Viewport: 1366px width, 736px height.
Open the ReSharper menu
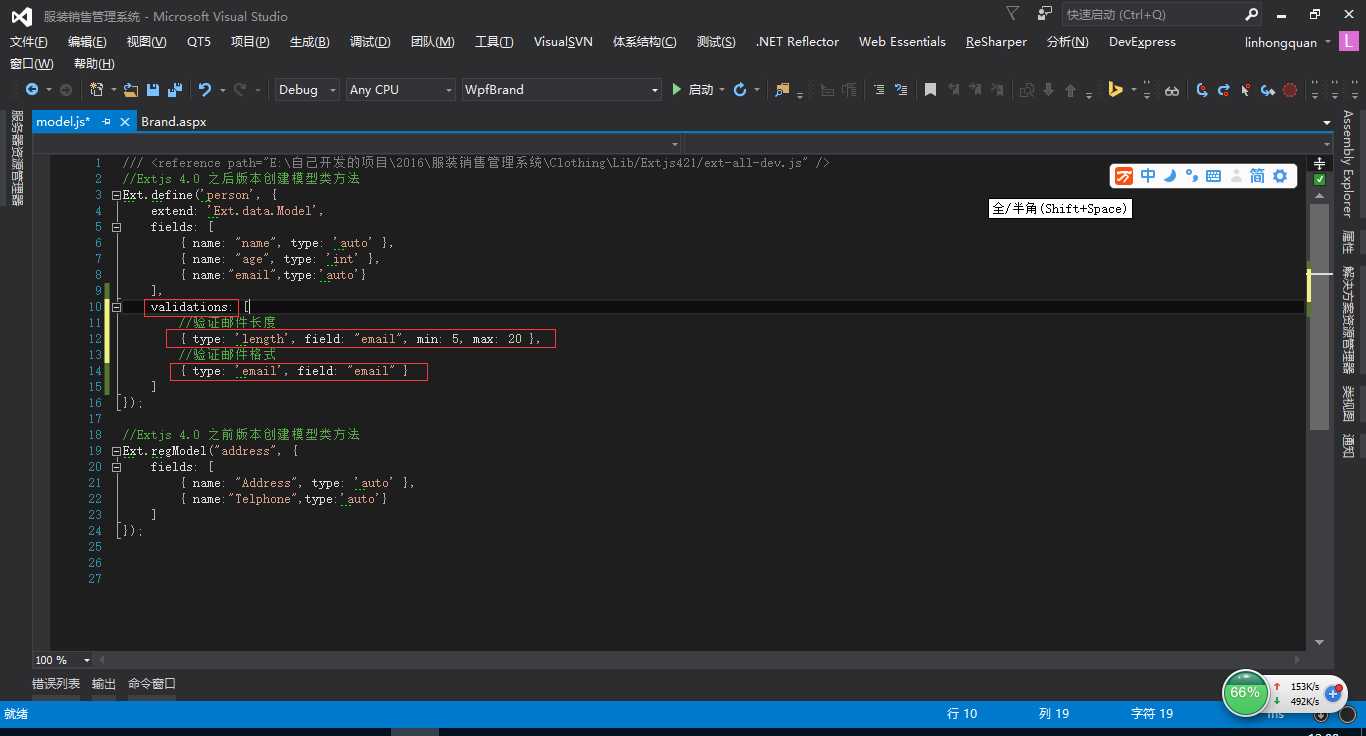pyautogui.click(x=996, y=42)
